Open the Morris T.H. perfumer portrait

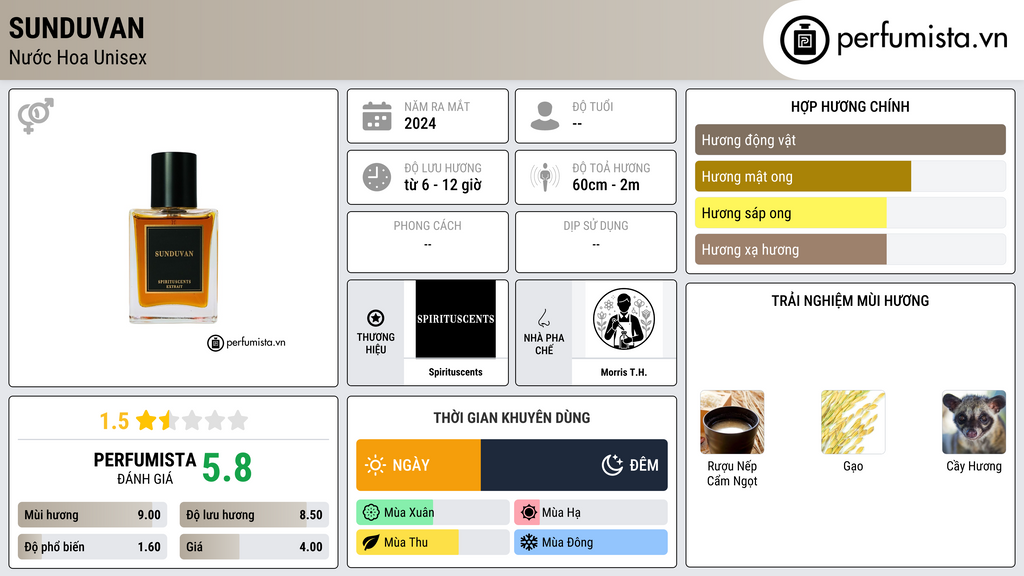(624, 319)
